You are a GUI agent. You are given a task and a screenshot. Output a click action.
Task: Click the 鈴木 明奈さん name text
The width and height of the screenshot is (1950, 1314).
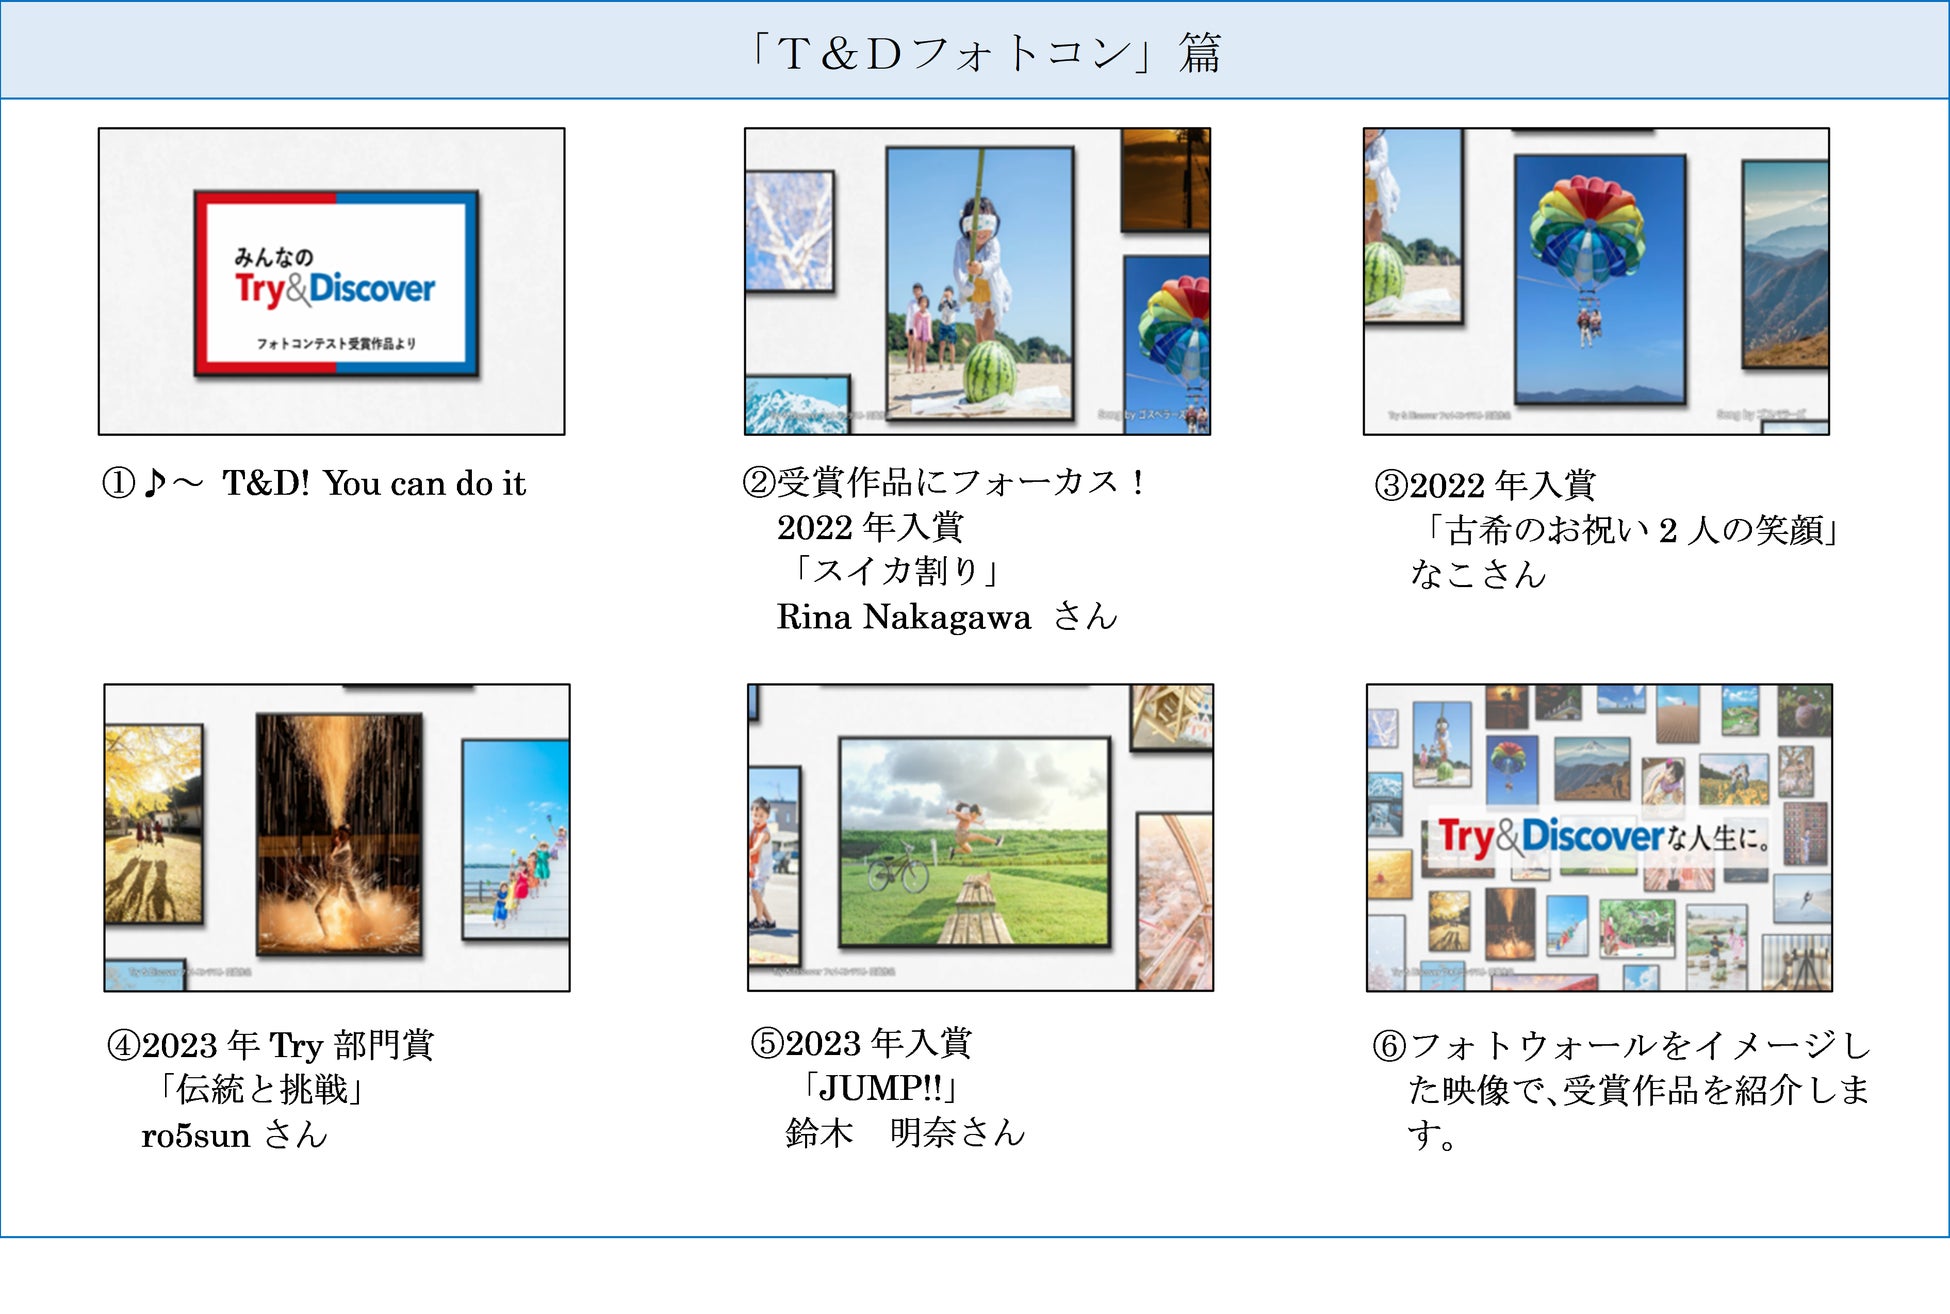(x=905, y=1133)
